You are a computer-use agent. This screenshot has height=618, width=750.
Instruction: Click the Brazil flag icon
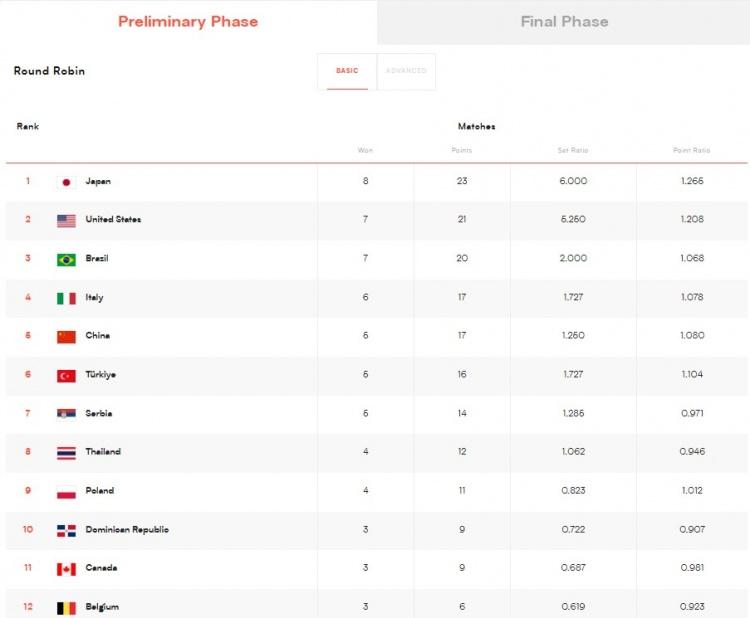pos(66,259)
